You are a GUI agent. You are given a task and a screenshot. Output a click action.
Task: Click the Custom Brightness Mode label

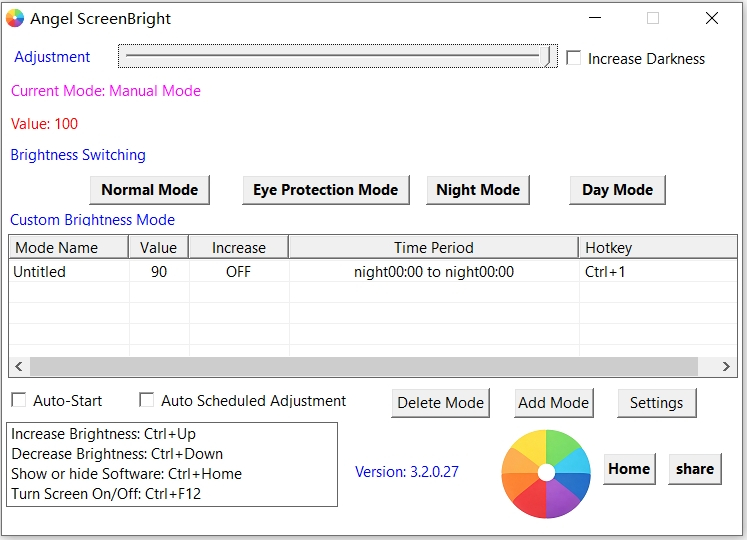tap(92, 220)
